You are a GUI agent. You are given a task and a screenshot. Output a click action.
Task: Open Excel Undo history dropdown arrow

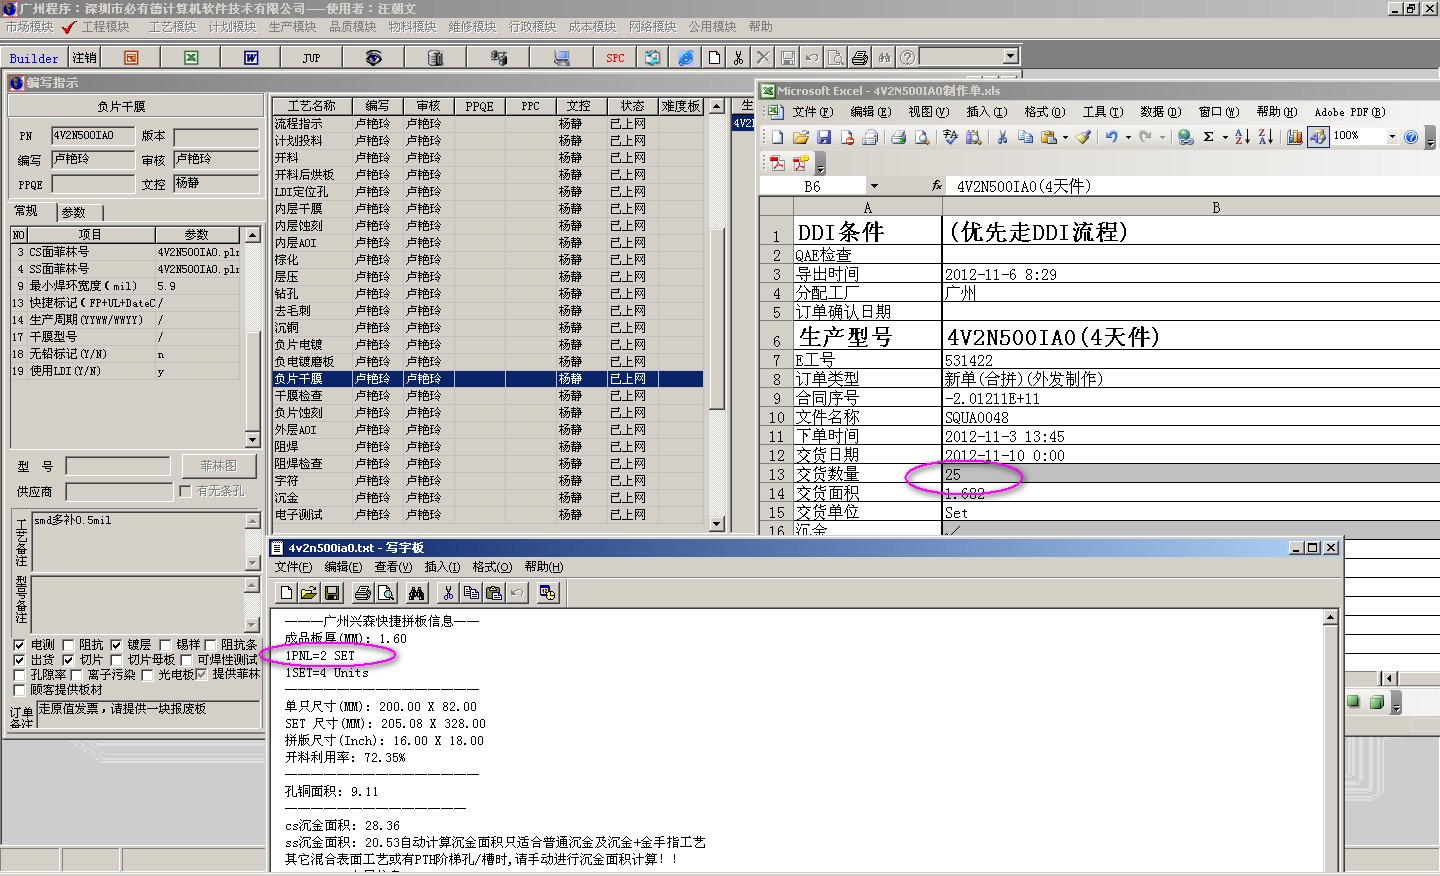pyautogui.click(x=1128, y=138)
